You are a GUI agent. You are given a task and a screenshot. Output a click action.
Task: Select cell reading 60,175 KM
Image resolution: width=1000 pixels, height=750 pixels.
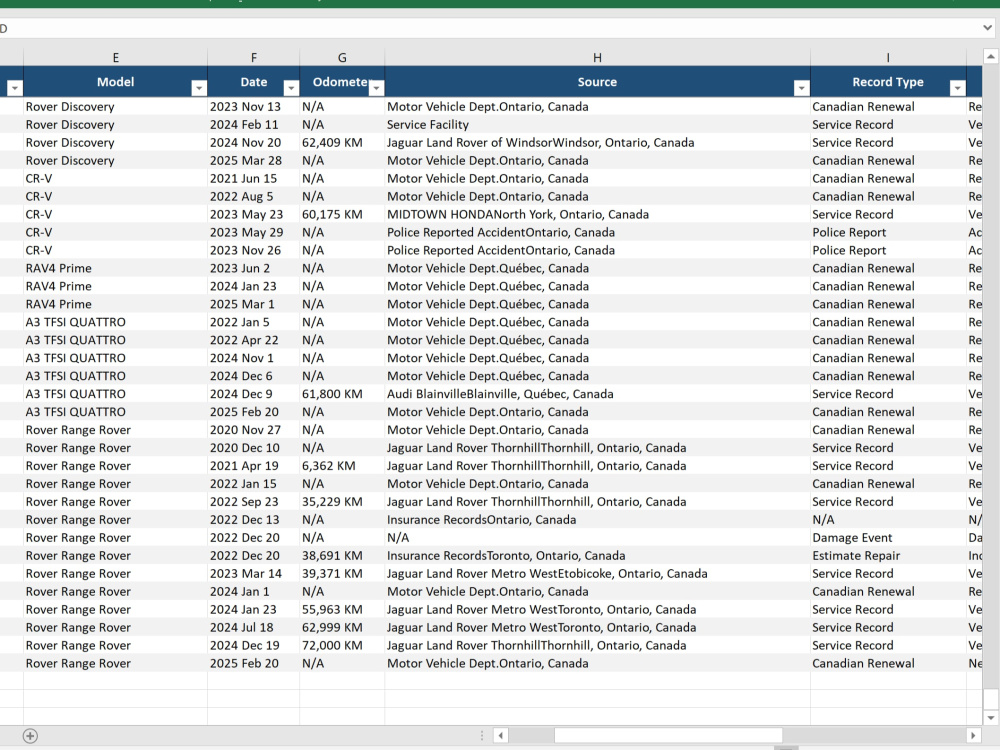342,214
